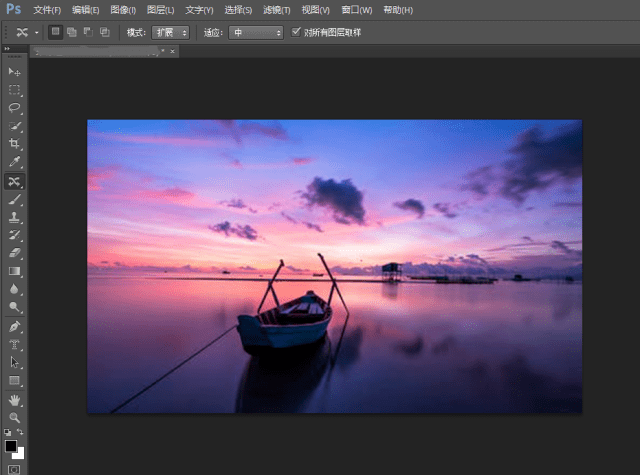Select the Pen tool

(x=14, y=327)
